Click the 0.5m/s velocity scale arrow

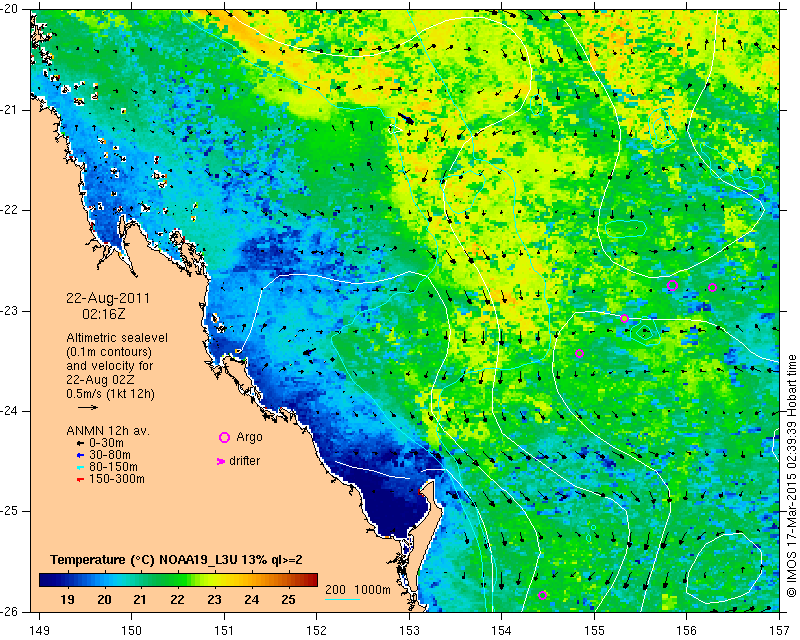pos(88,407)
